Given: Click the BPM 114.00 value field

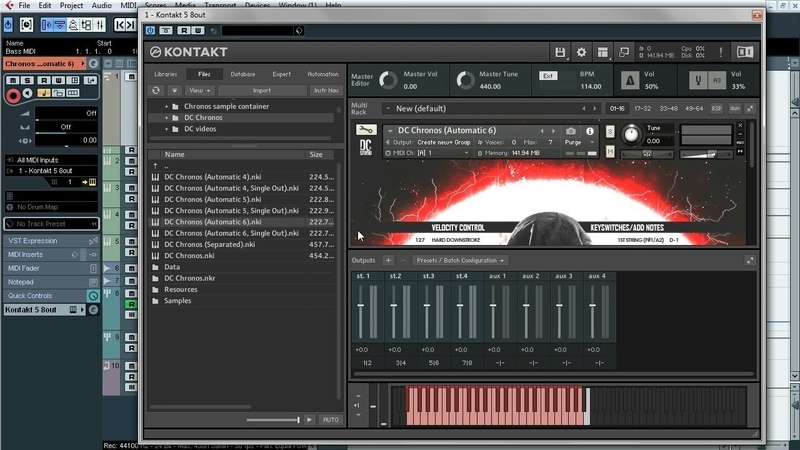Looking at the screenshot, I should 590,87.
